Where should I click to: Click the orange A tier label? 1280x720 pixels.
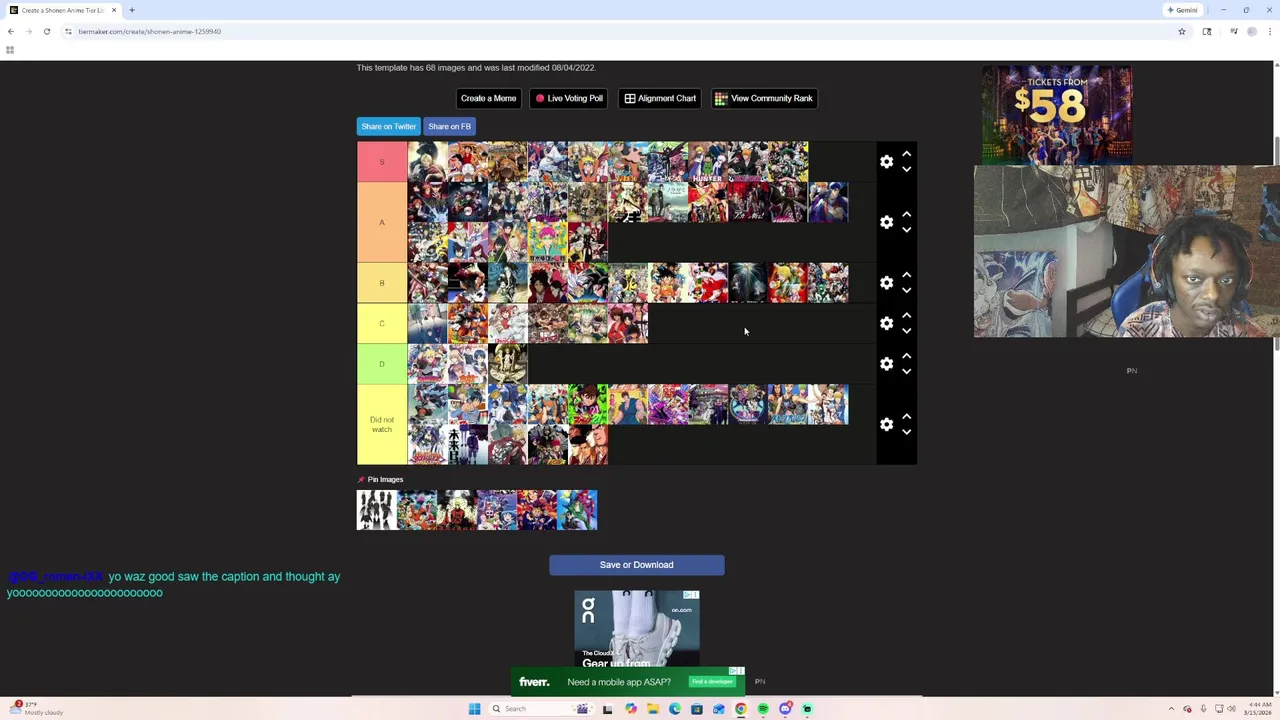[382, 222]
